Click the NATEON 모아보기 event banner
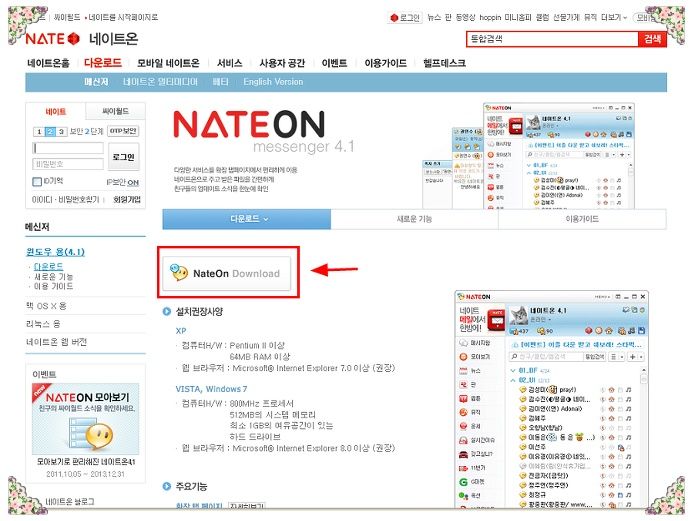Viewport: 693px width, 521px height. click(86, 419)
